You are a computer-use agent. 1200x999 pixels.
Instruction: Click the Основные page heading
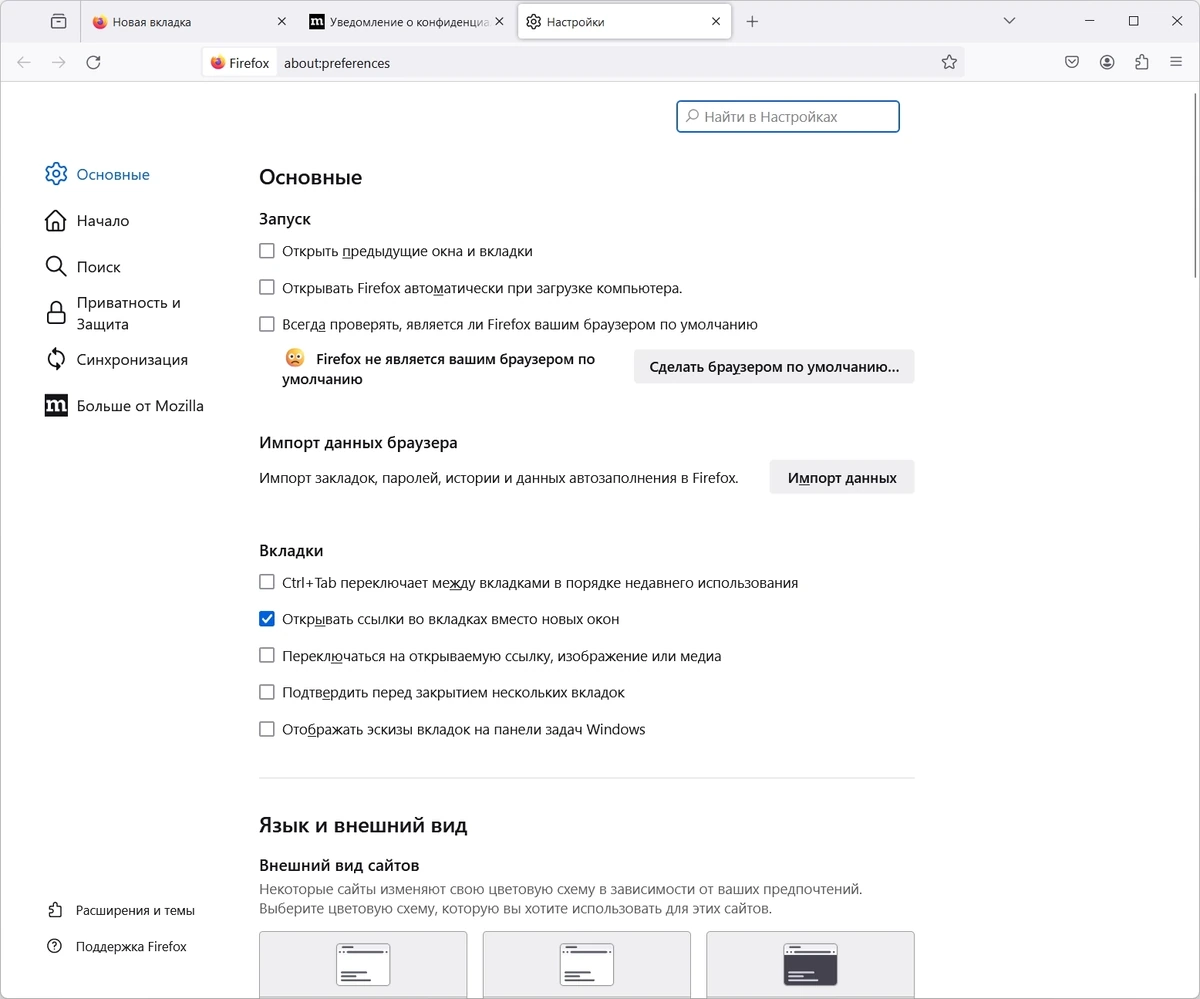click(310, 178)
